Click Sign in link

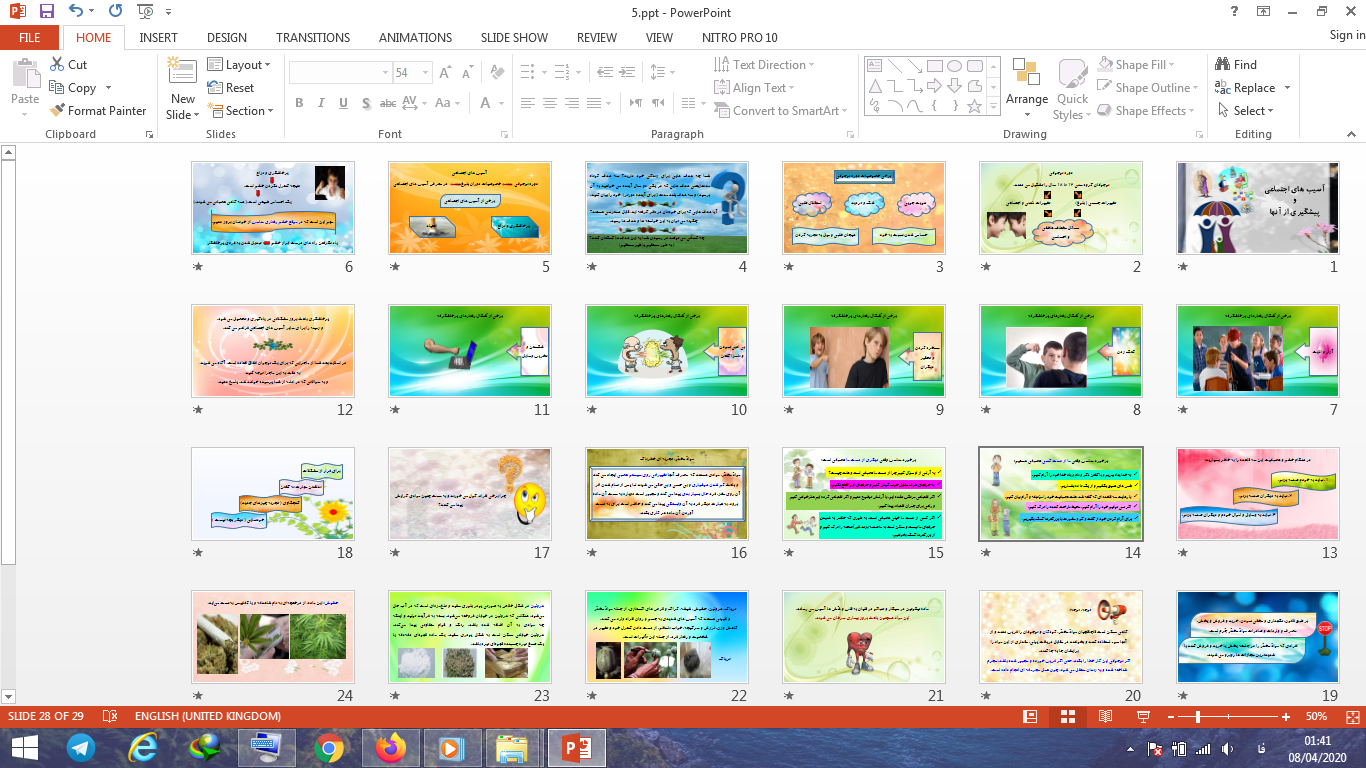(1346, 35)
